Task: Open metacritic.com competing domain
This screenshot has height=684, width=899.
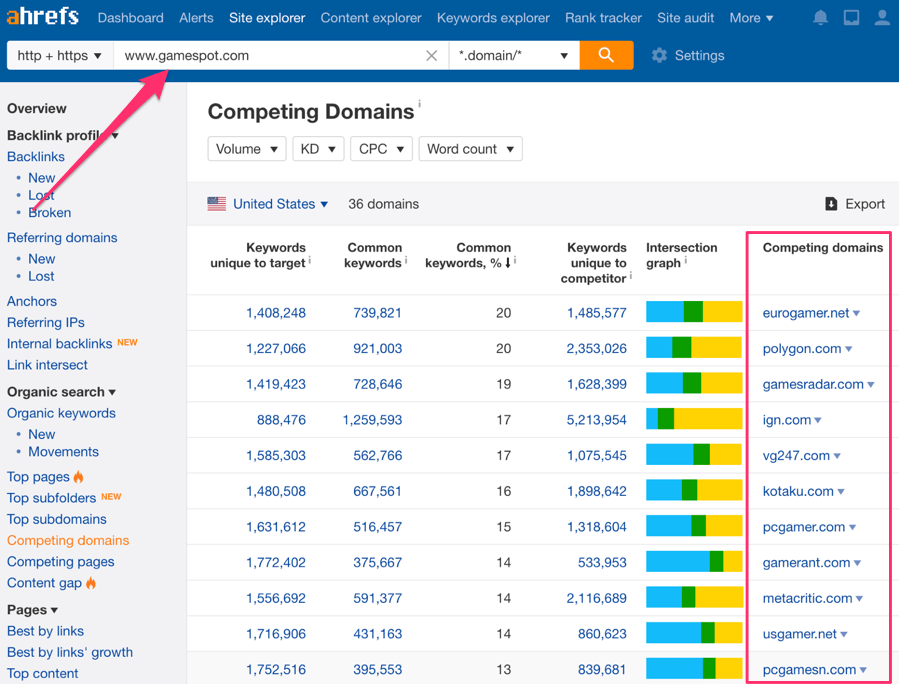Action: [807, 598]
